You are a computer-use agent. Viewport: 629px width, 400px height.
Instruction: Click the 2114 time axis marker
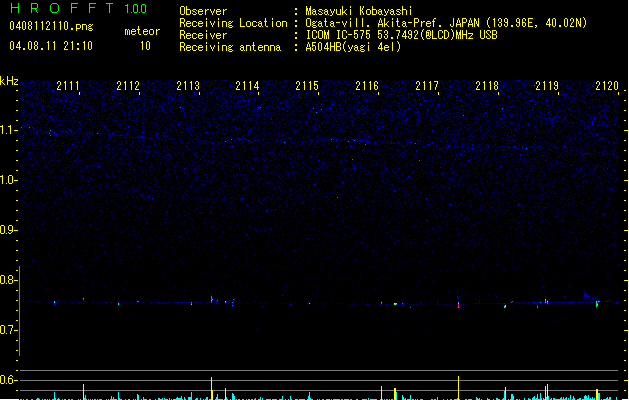click(248, 86)
